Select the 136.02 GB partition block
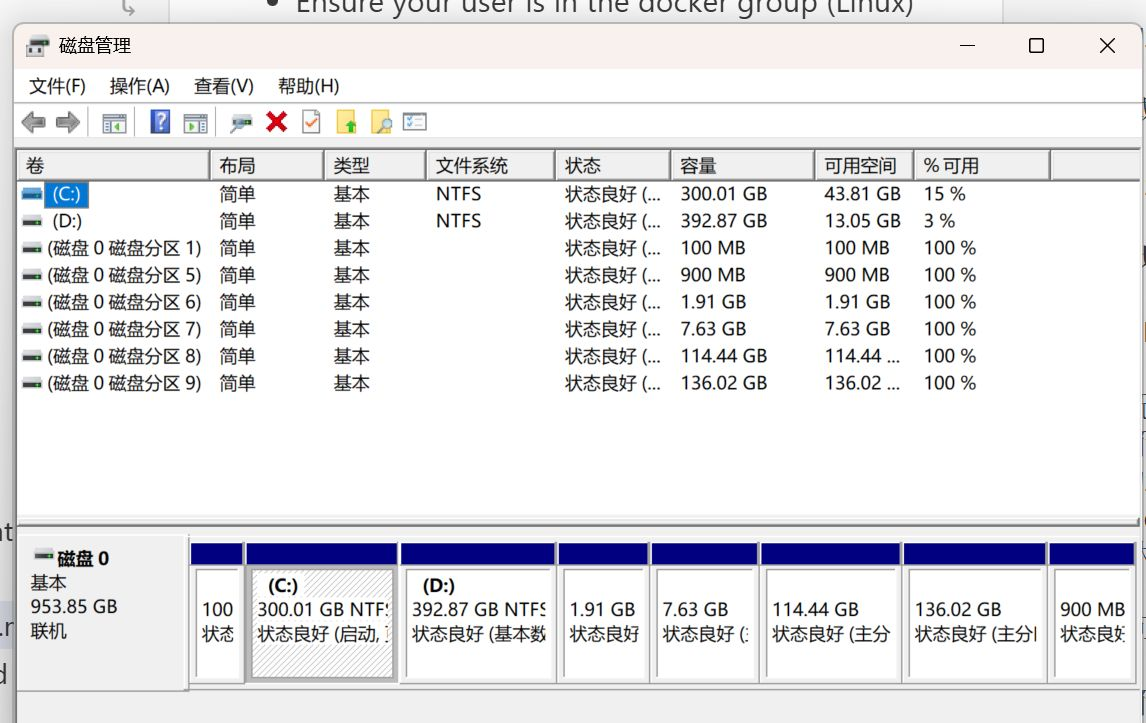This screenshot has height=723, width=1146. (x=974, y=613)
